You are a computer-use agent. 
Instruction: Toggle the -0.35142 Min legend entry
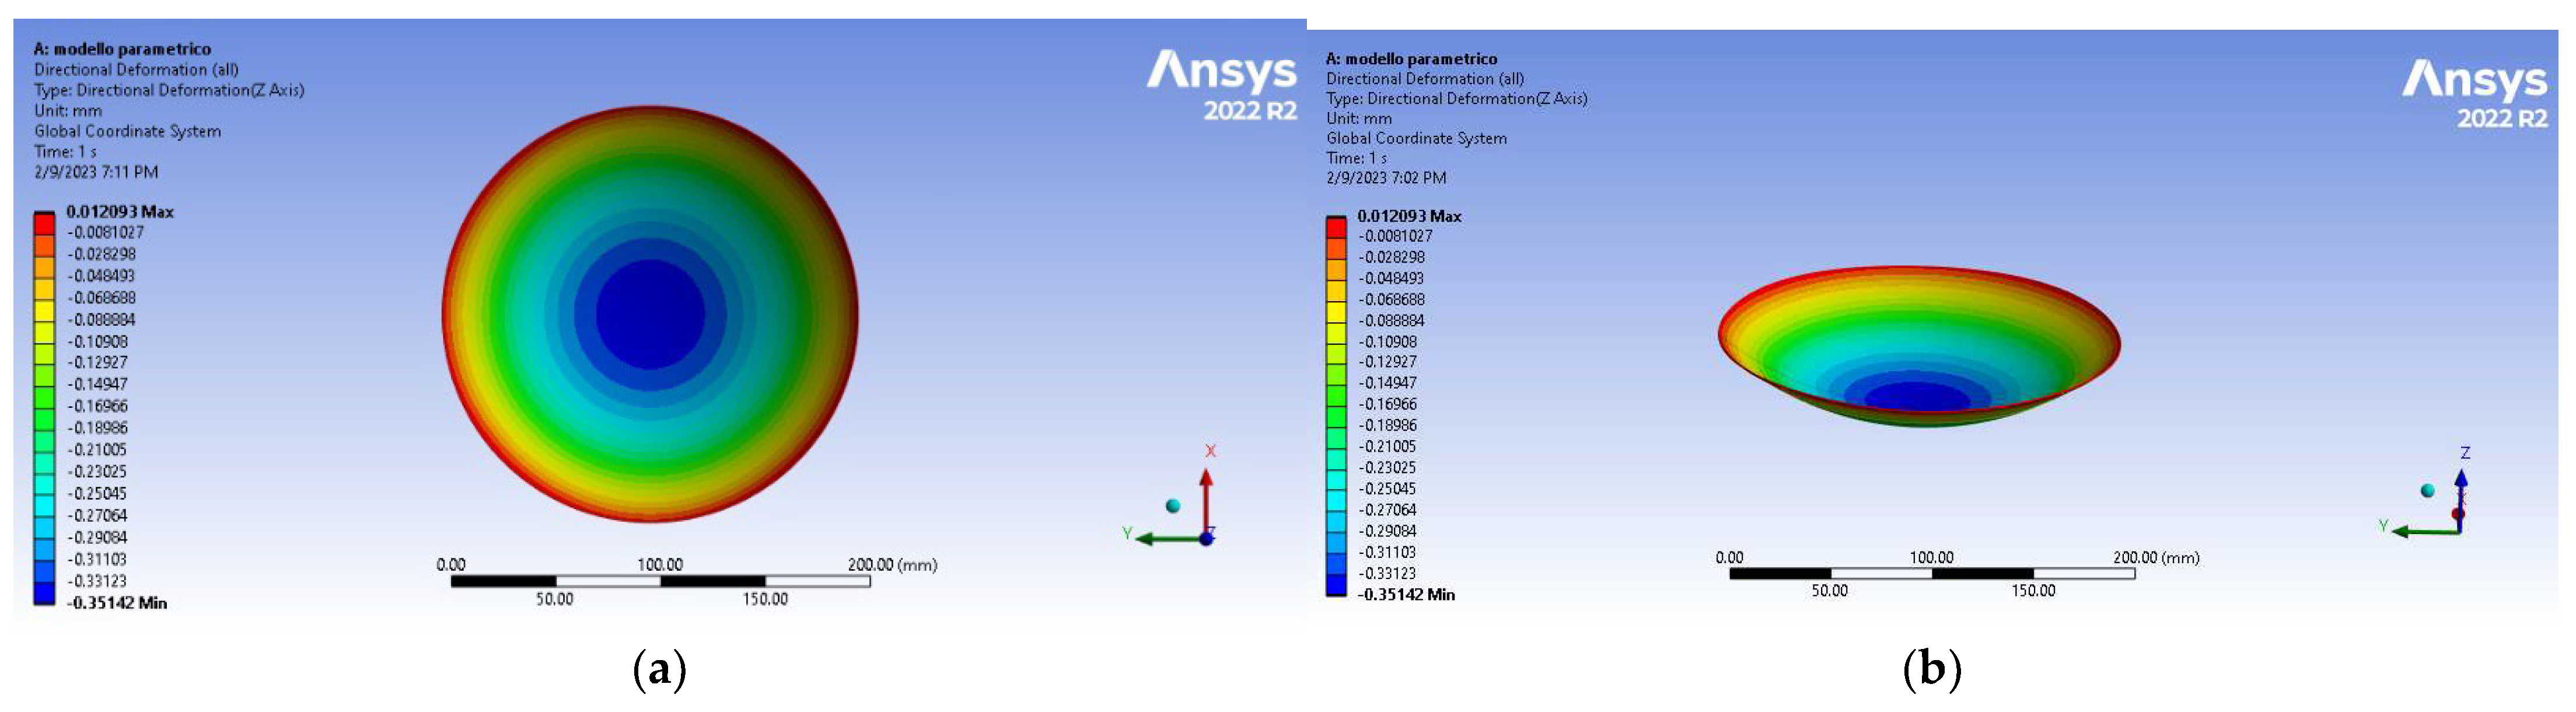point(117,603)
